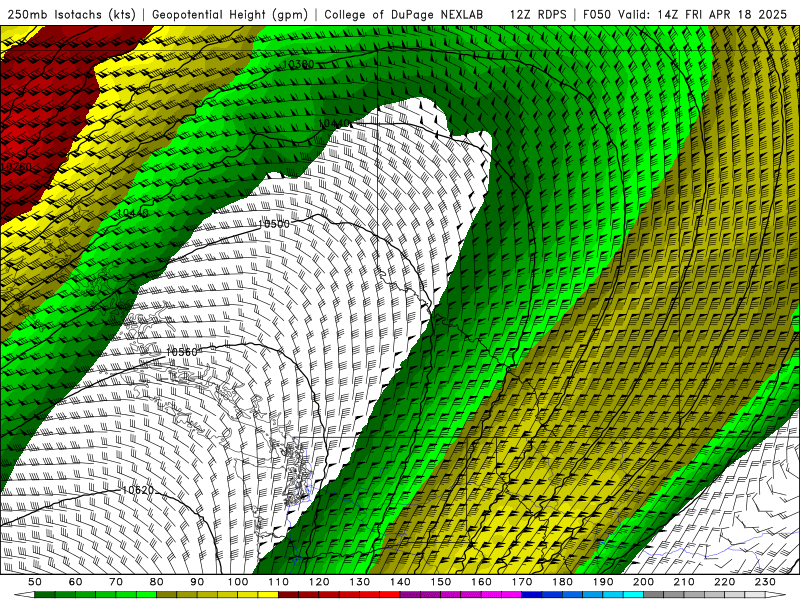Click the 10500 height contour label
800x600 pixels.
[273, 224]
